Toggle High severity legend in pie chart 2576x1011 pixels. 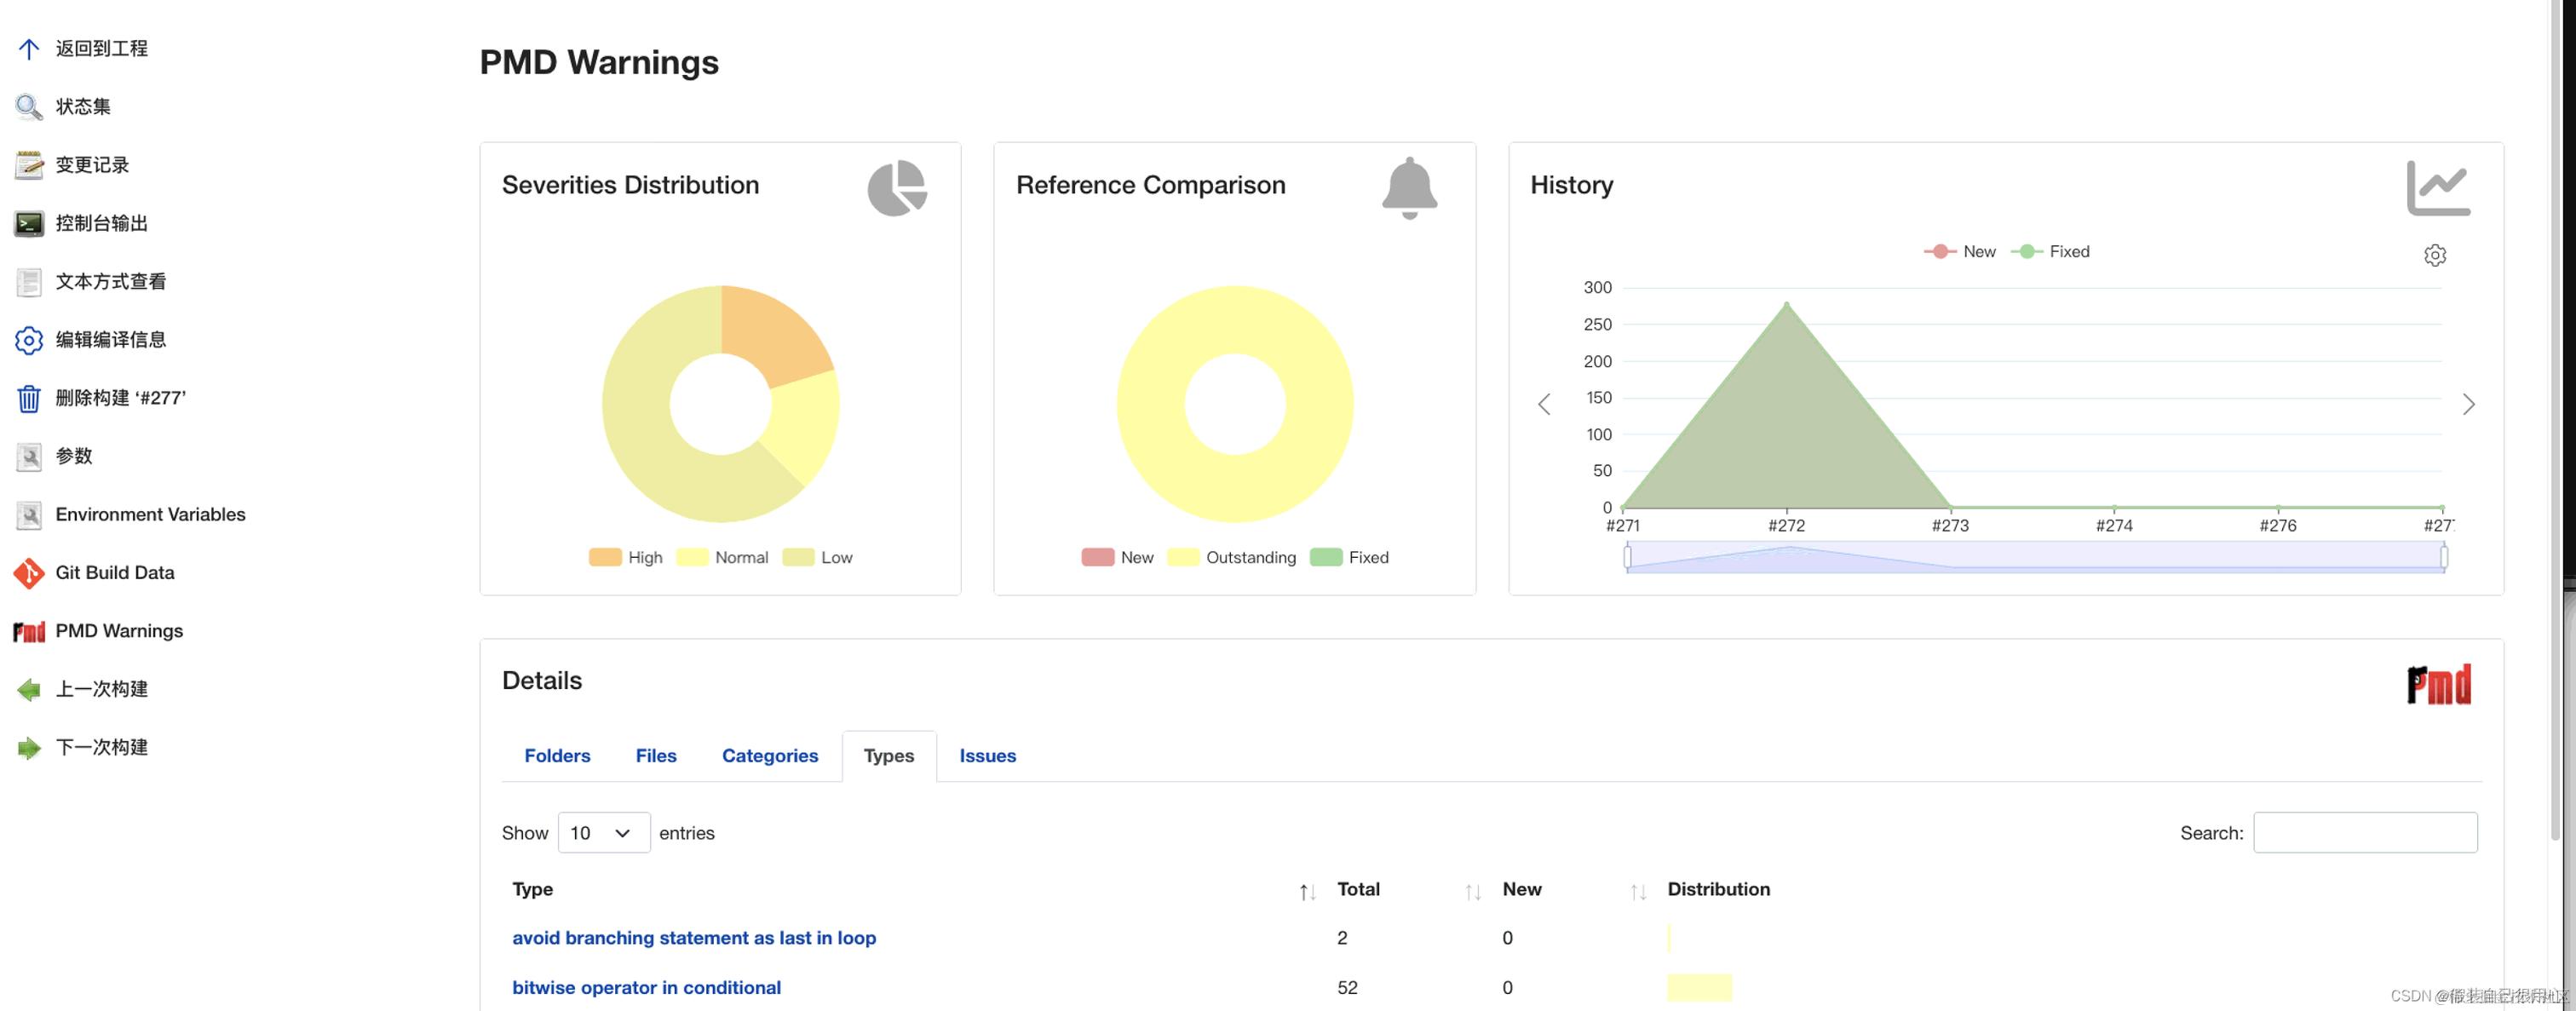tap(626, 558)
